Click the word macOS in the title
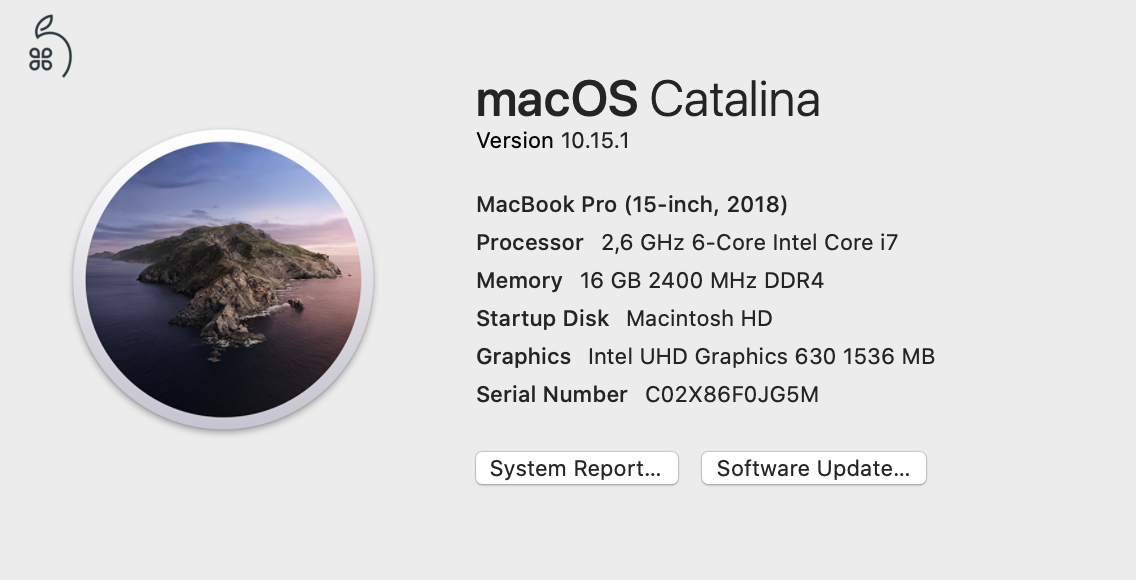The image size is (1136, 580). point(556,99)
